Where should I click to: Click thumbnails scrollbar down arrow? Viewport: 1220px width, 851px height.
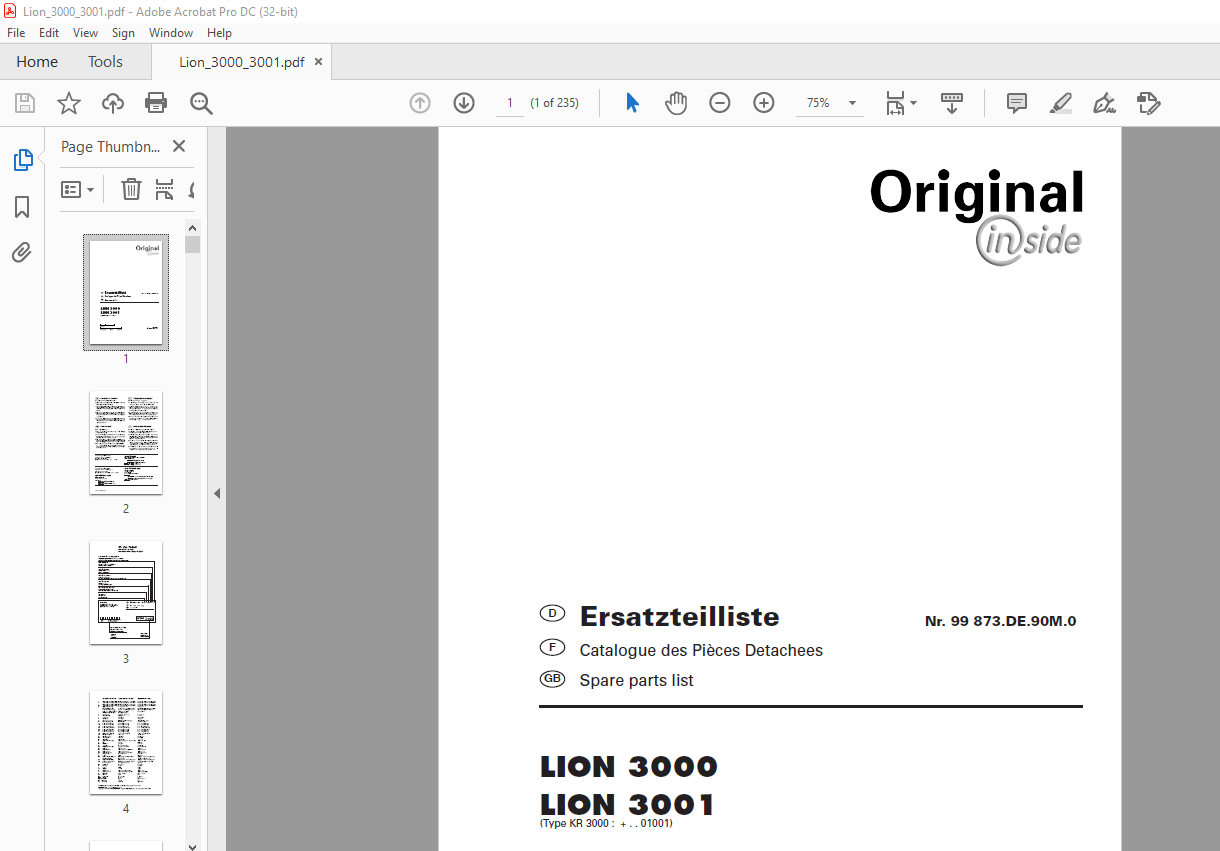tap(192, 845)
